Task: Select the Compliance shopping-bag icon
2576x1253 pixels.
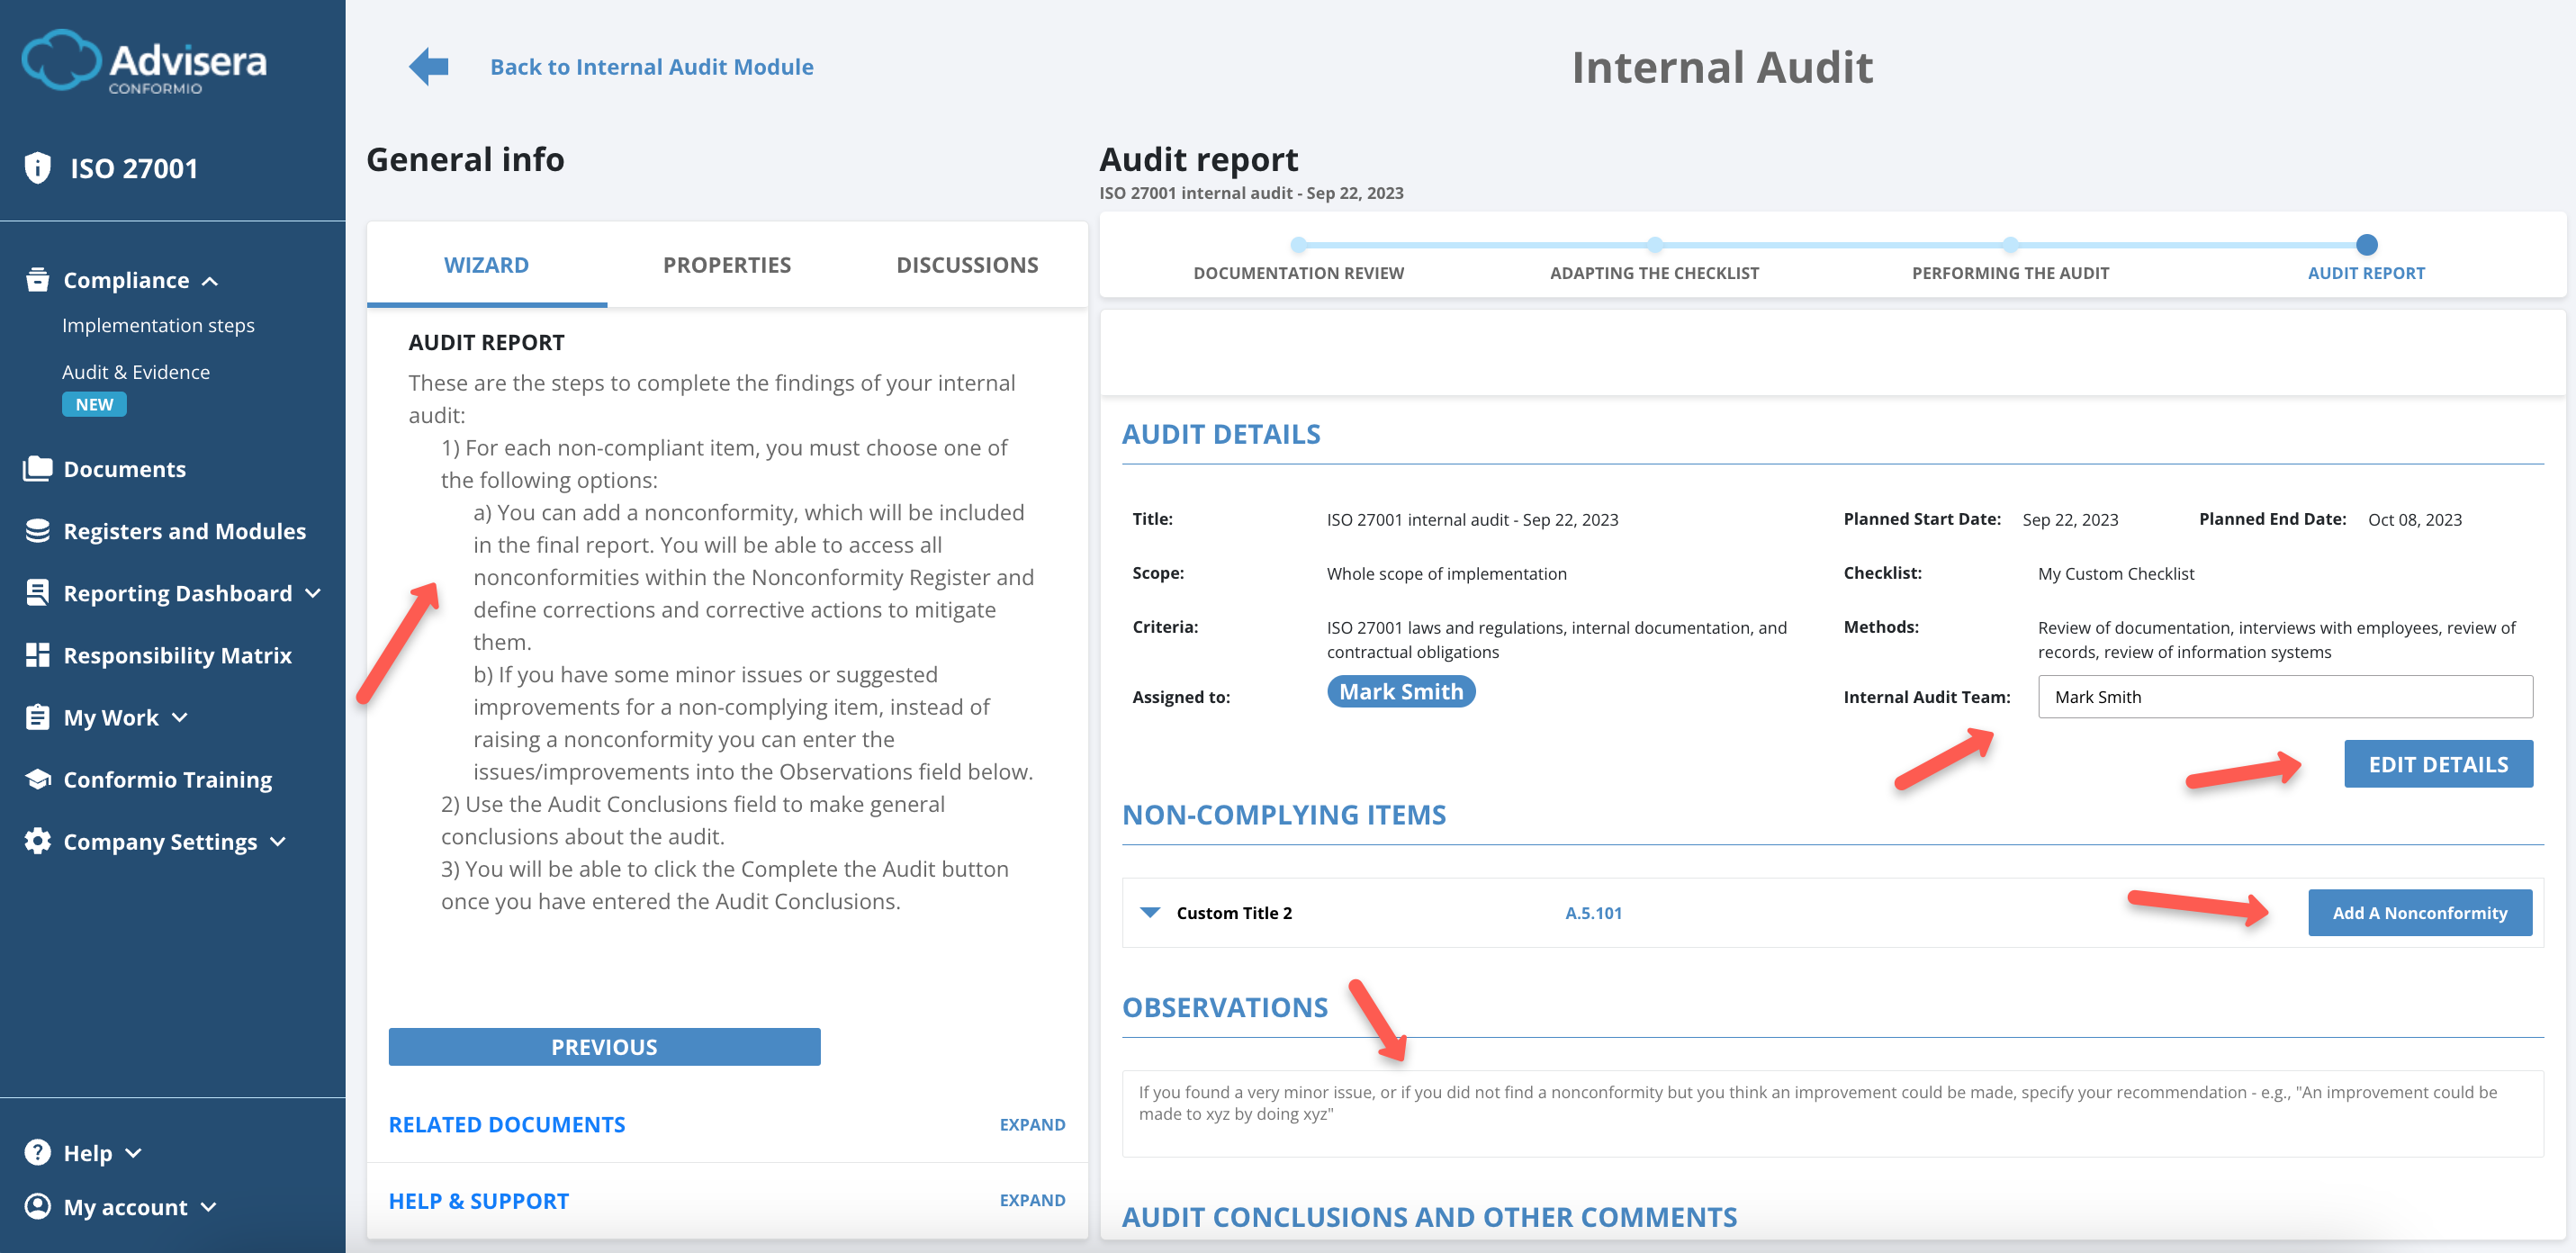Action: pos(37,280)
